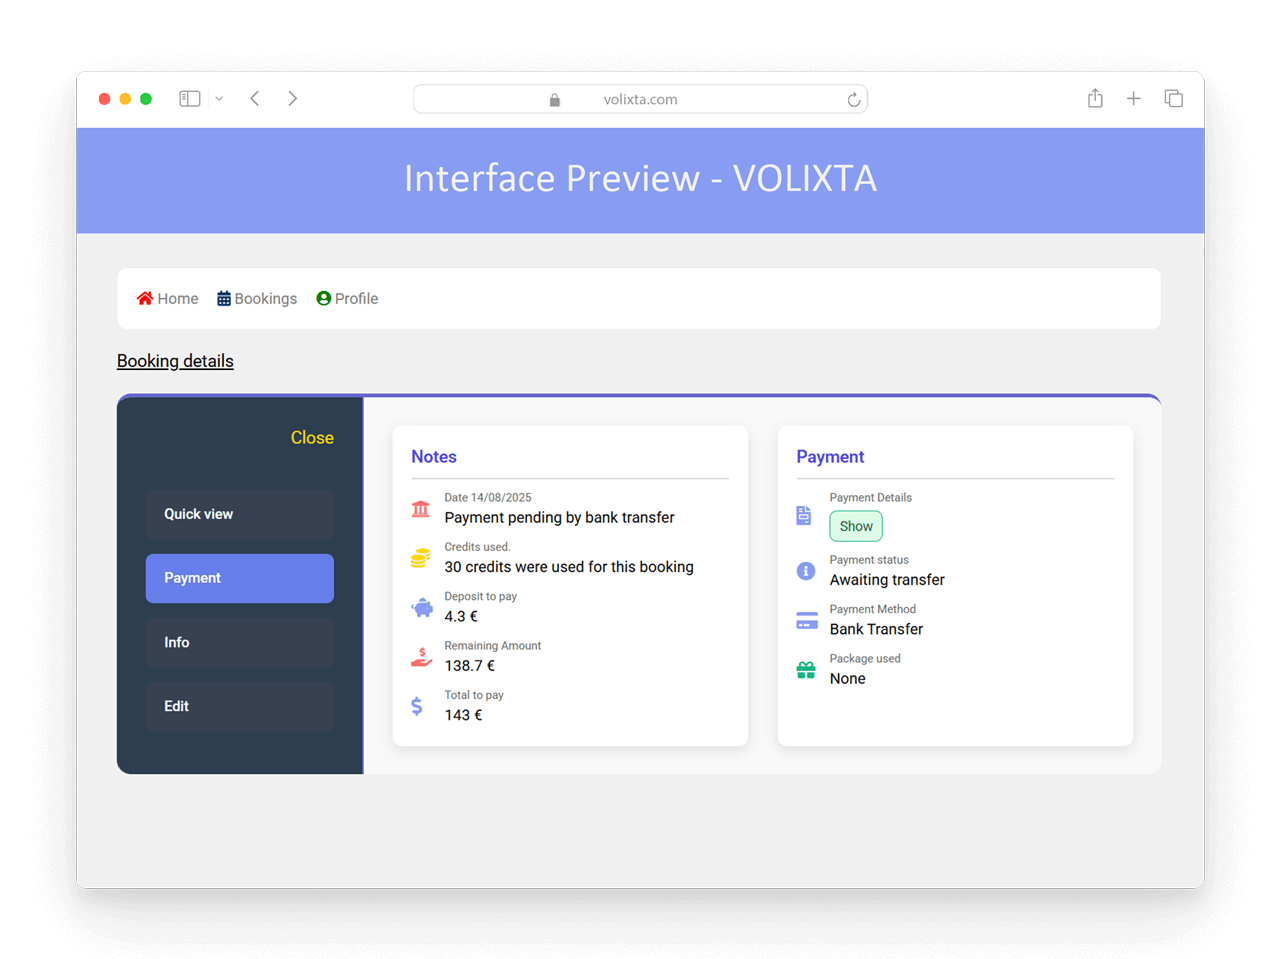Image resolution: width=1280 pixels, height=959 pixels.
Task: Go forward with browser forward arrow
Action: pos(292,98)
